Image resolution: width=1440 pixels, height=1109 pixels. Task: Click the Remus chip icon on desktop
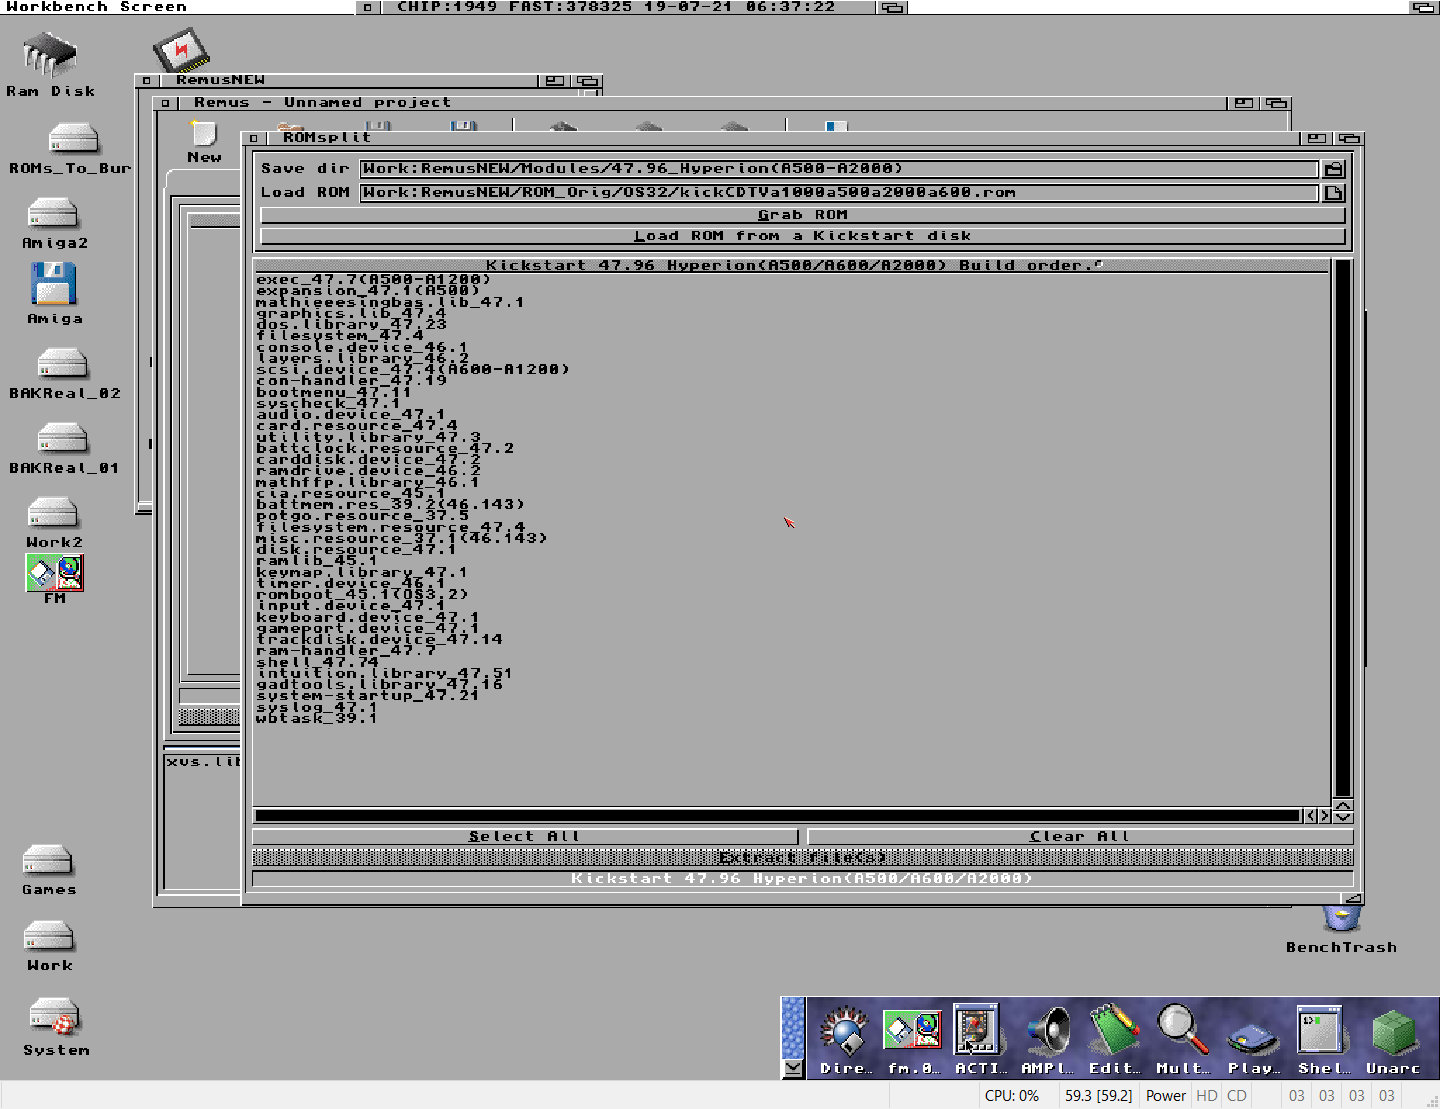tap(181, 49)
